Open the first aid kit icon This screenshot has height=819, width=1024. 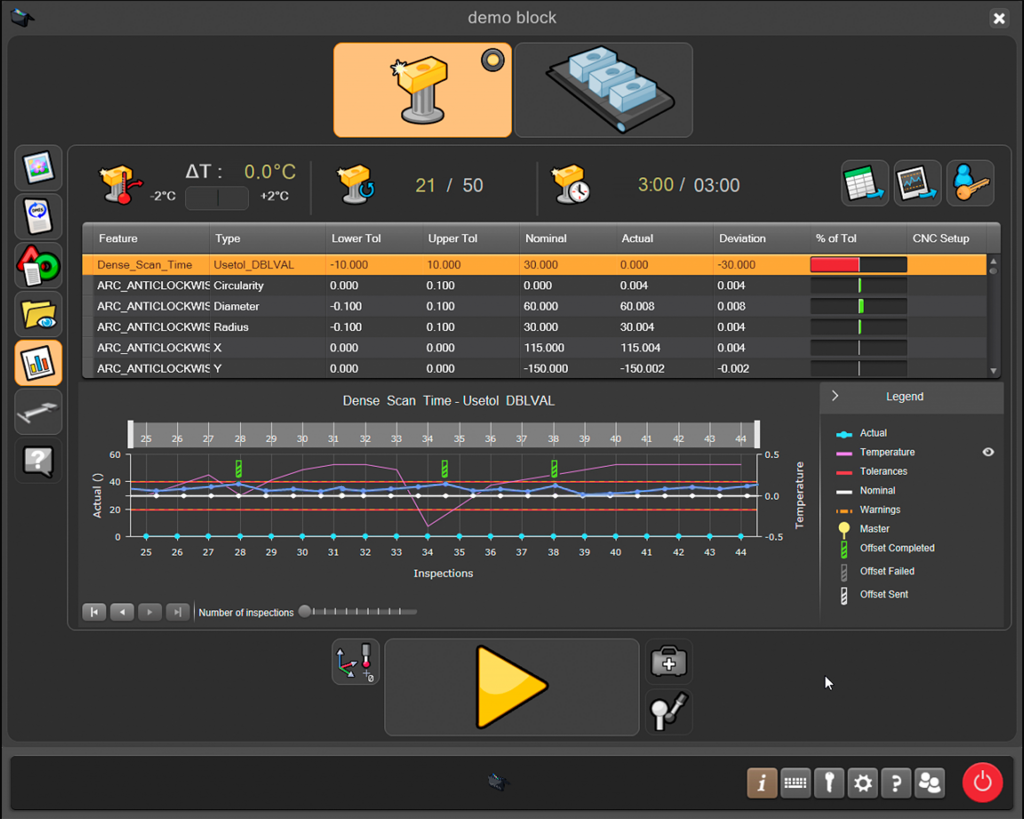click(x=669, y=662)
